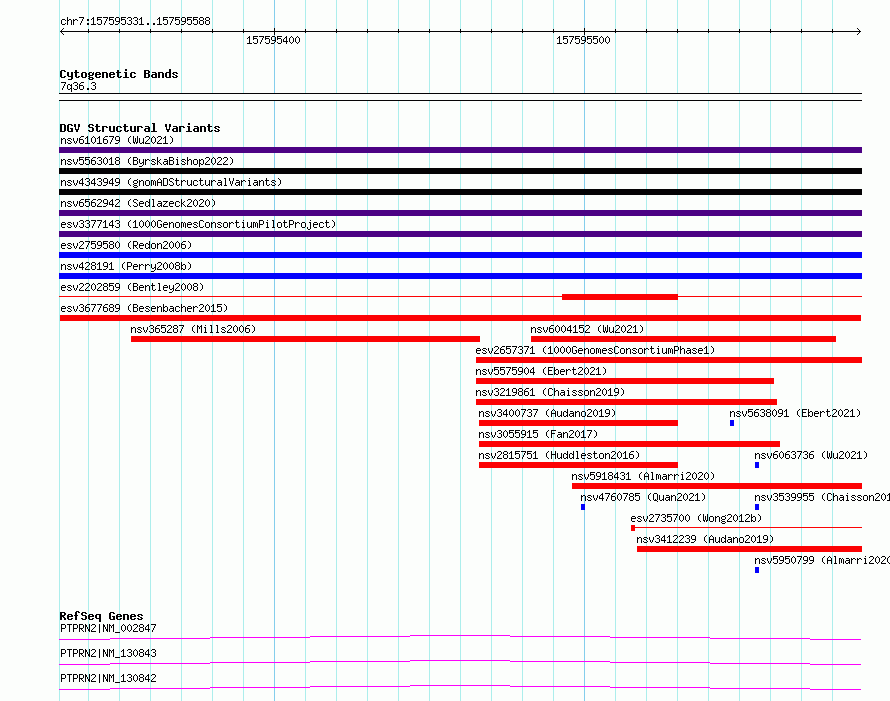The image size is (890, 701).
Task: Open esv3377143 (1000GenomesConsortiumPilotProject) entry
Action: 198,224
